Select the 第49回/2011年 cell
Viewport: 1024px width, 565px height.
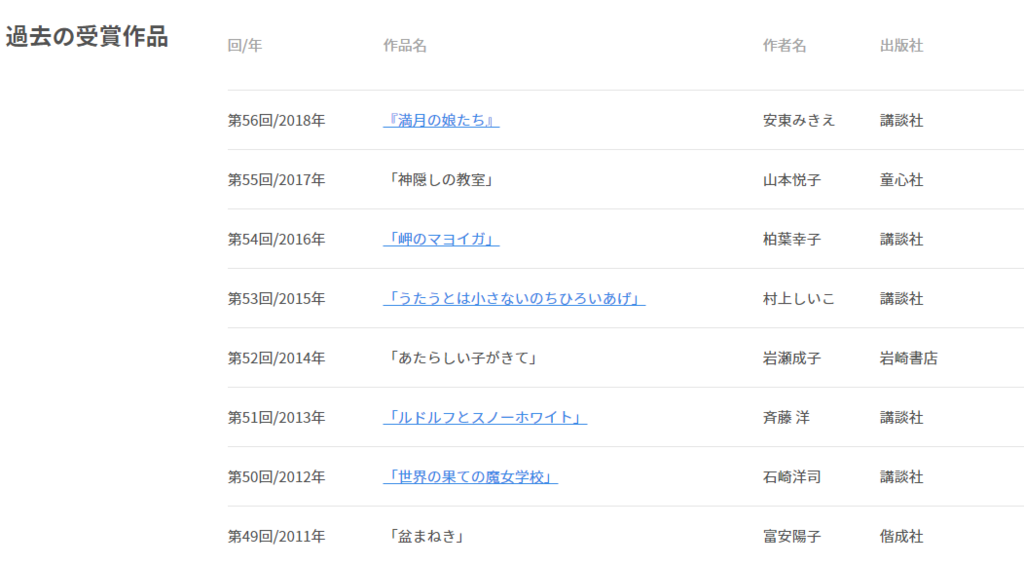(x=276, y=536)
